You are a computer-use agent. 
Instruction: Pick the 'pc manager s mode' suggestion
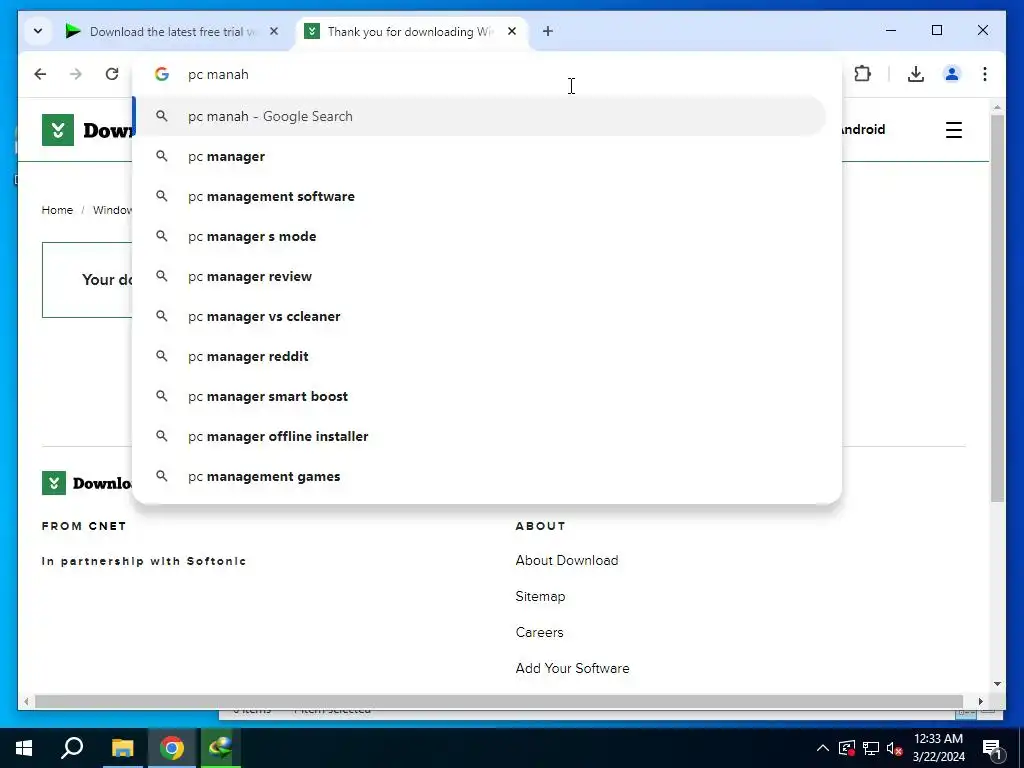tap(480, 236)
